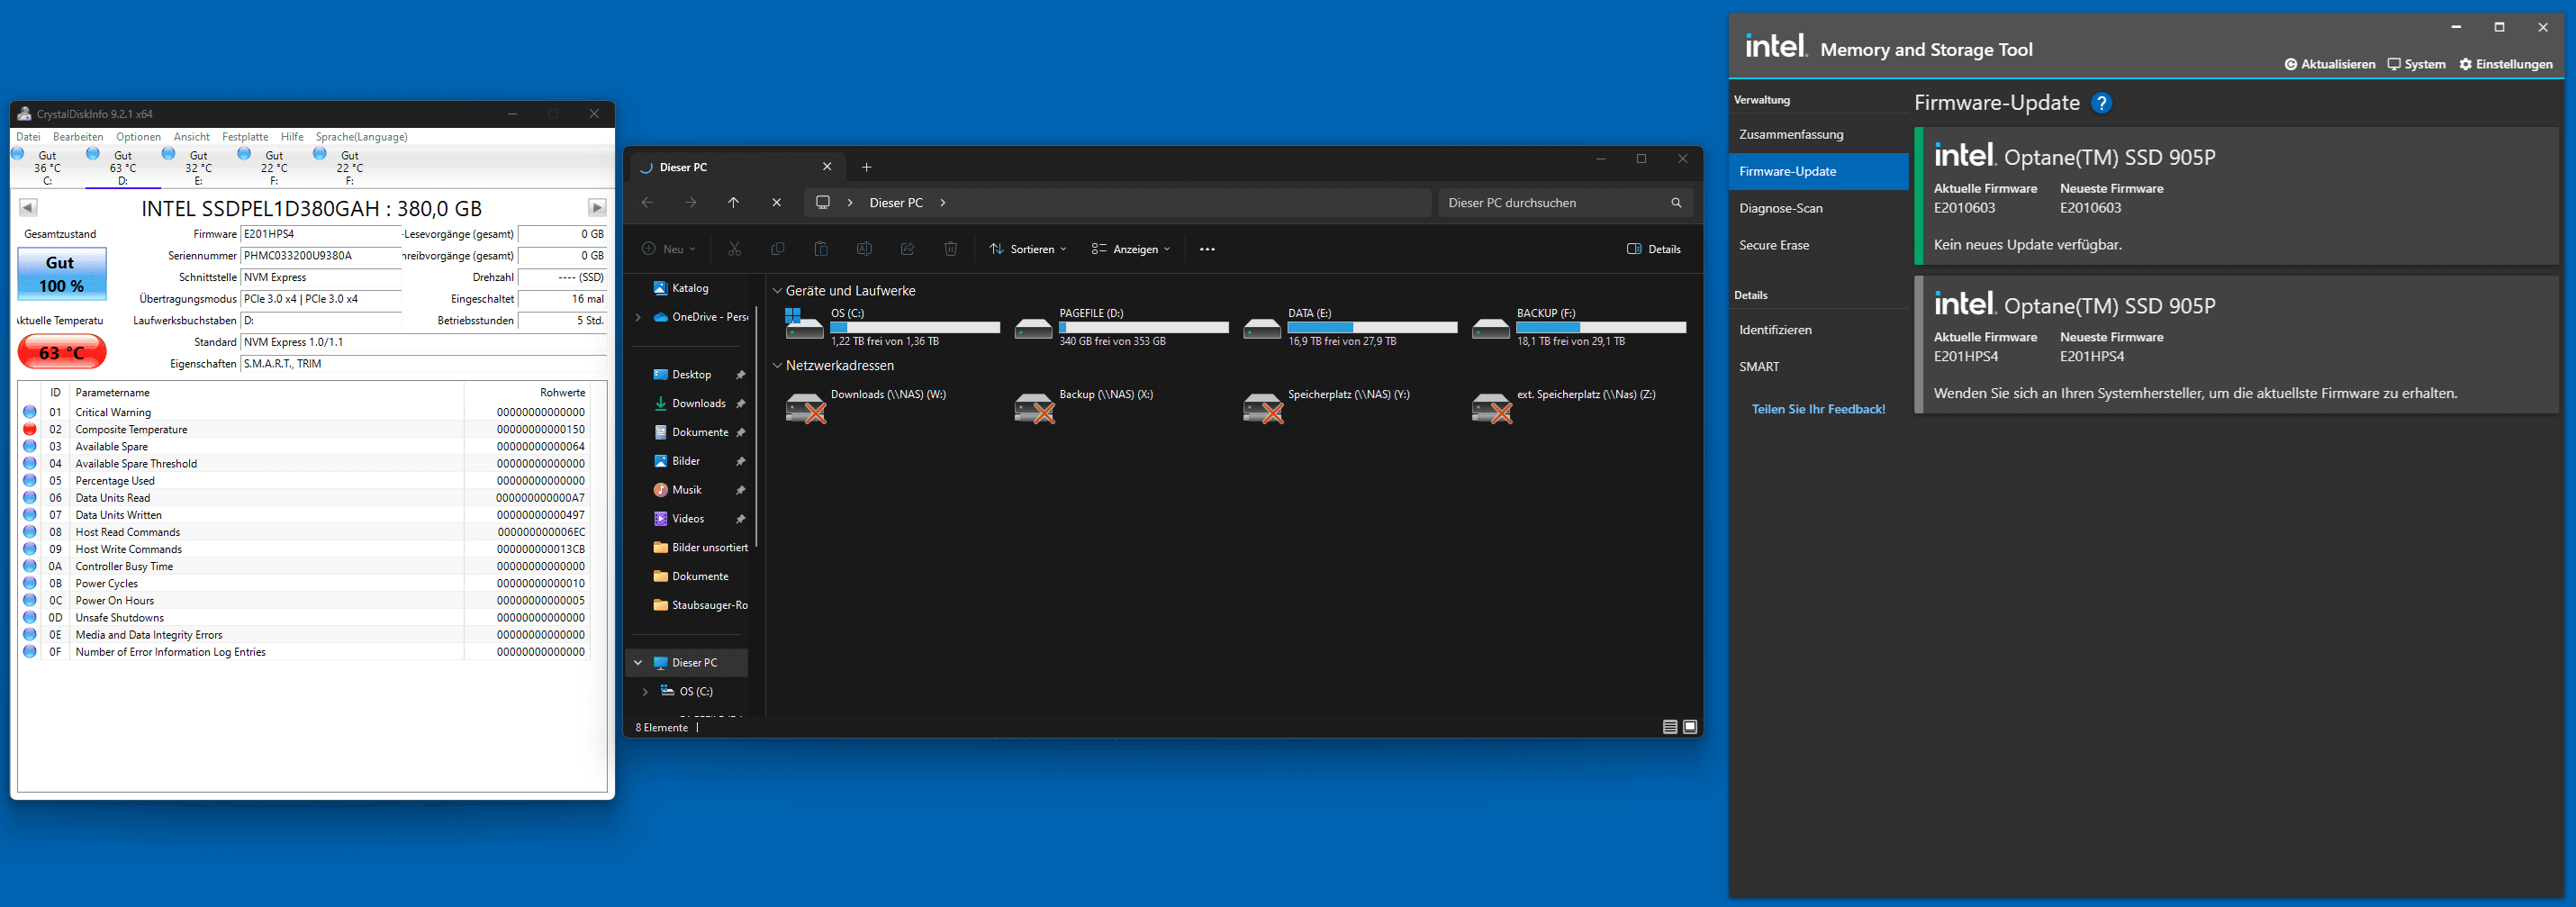Select the OS (C:) drive icon
This screenshot has height=907, width=2576.
coord(804,324)
